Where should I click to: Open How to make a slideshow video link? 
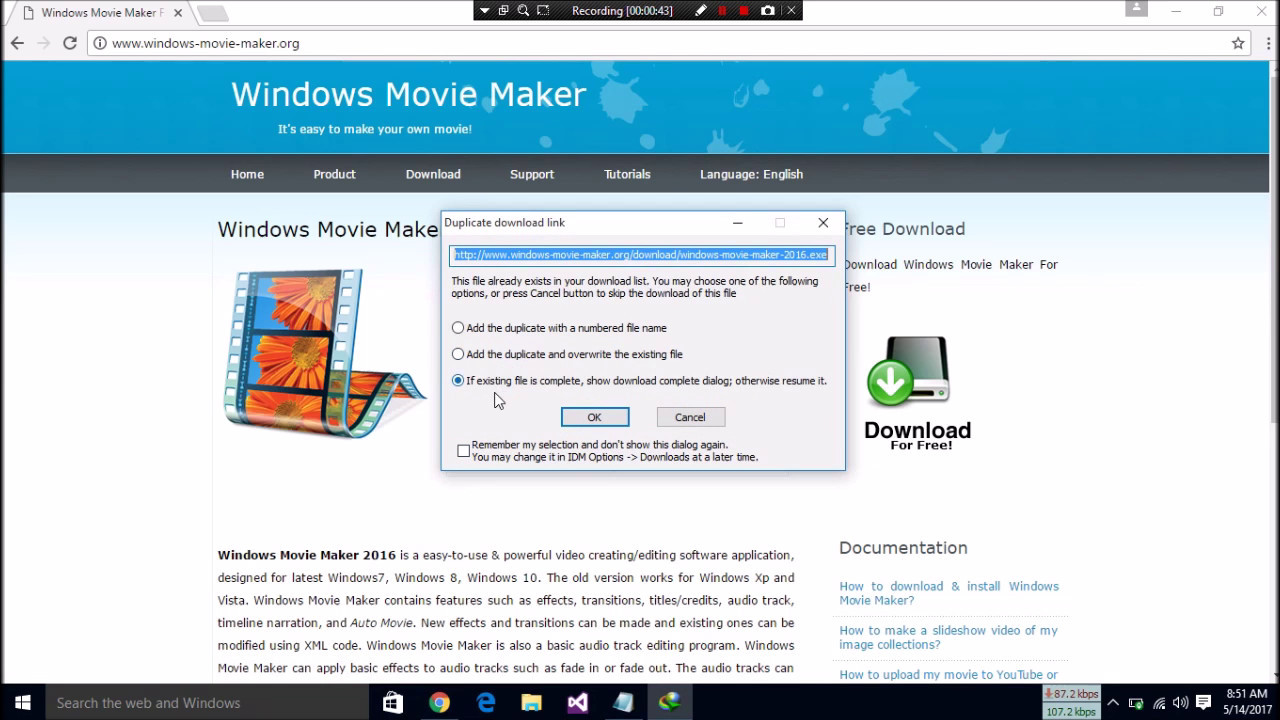[948, 637]
